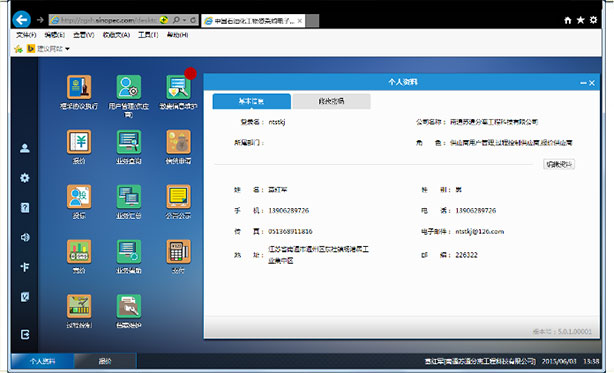Click the add-to-favorites bar star icon
The width and height of the screenshot is (614, 373).
(18, 49)
